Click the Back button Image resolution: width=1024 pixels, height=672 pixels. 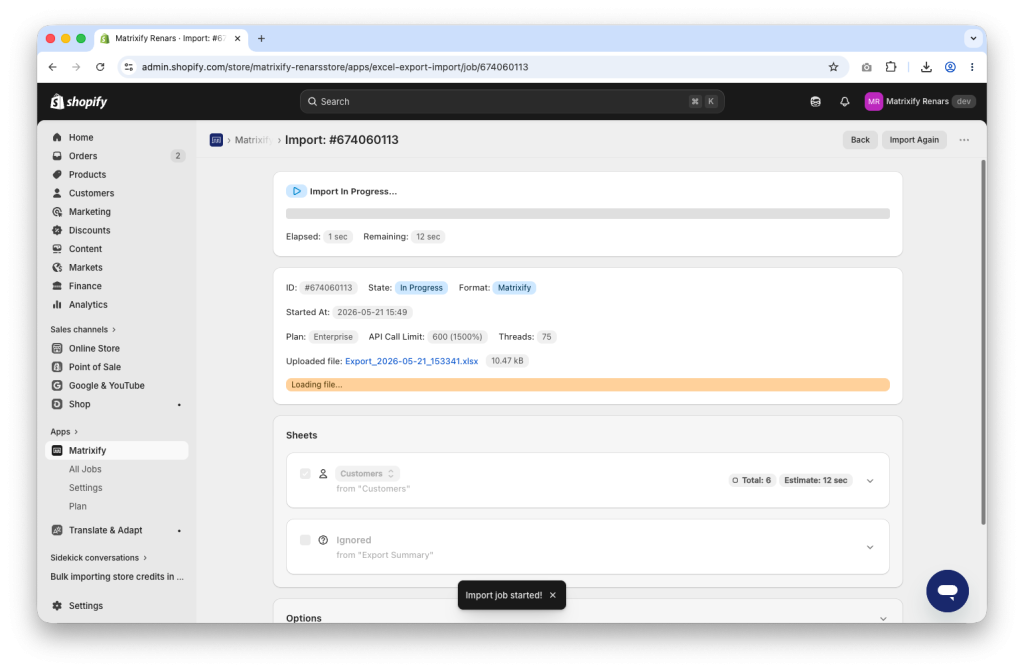point(860,140)
